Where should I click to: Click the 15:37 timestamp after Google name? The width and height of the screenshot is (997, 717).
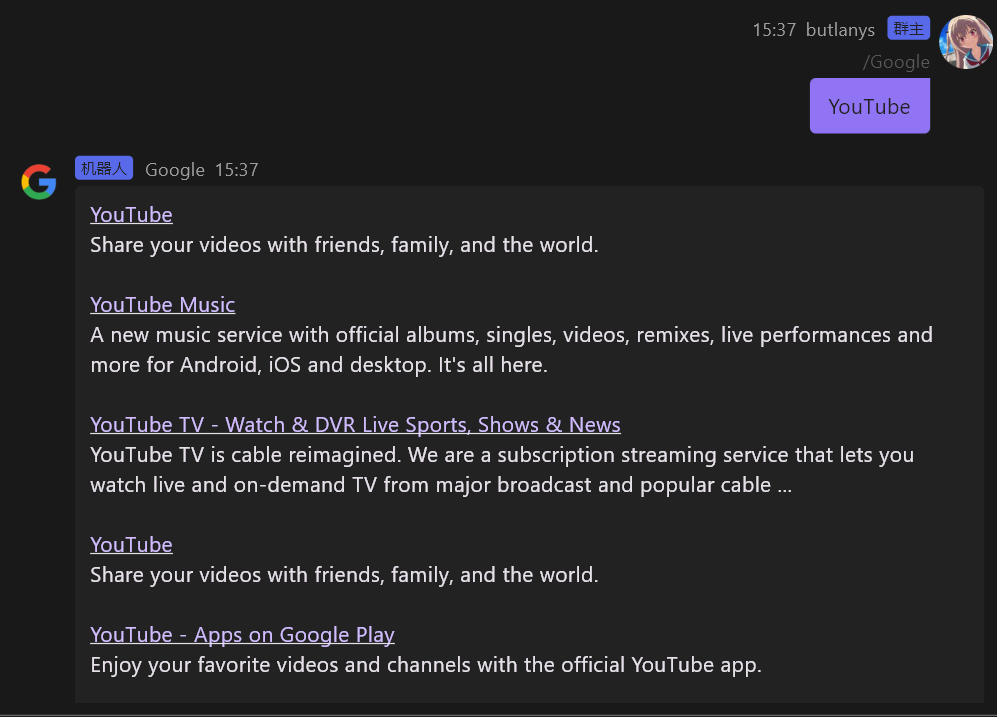click(236, 170)
